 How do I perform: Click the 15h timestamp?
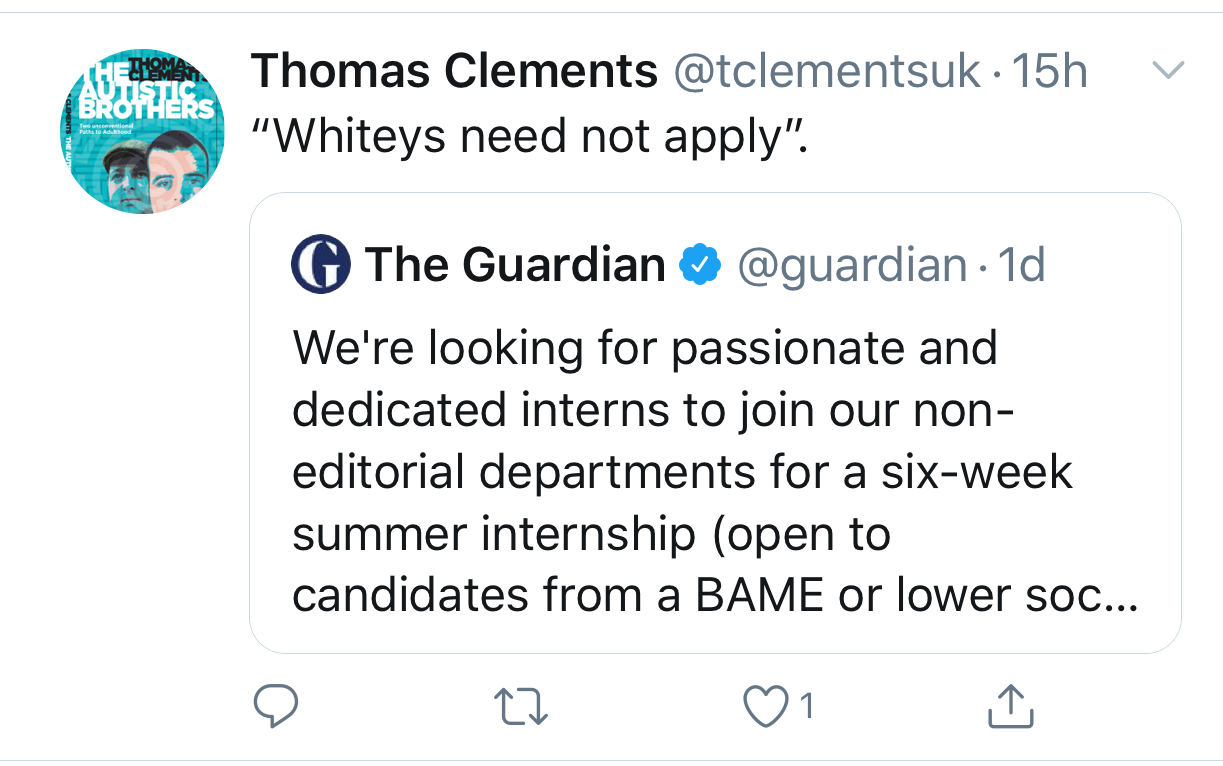point(1050,71)
